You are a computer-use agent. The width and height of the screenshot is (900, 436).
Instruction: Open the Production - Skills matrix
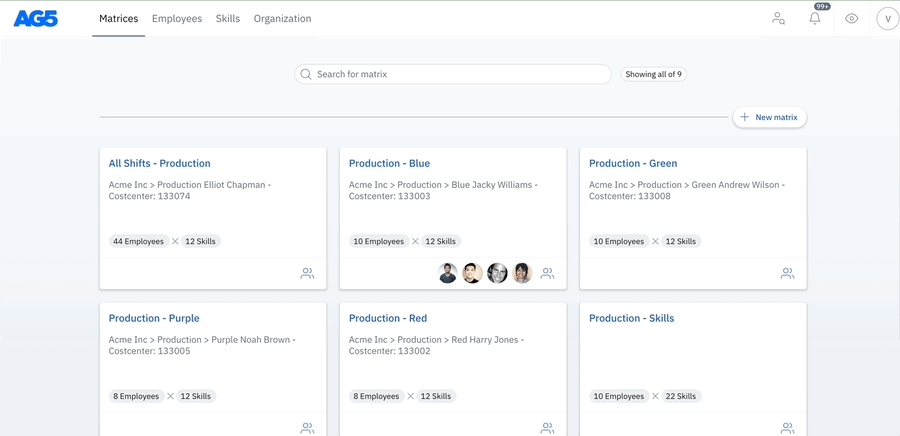pyautogui.click(x=631, y=318)
